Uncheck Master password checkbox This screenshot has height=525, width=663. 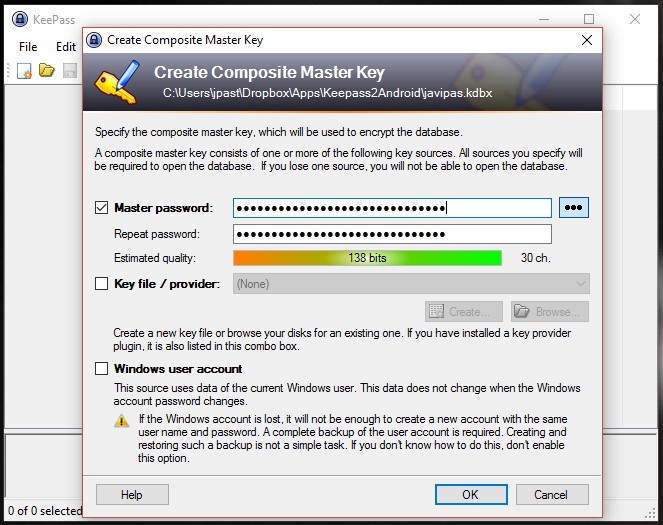tap(101, 208)
